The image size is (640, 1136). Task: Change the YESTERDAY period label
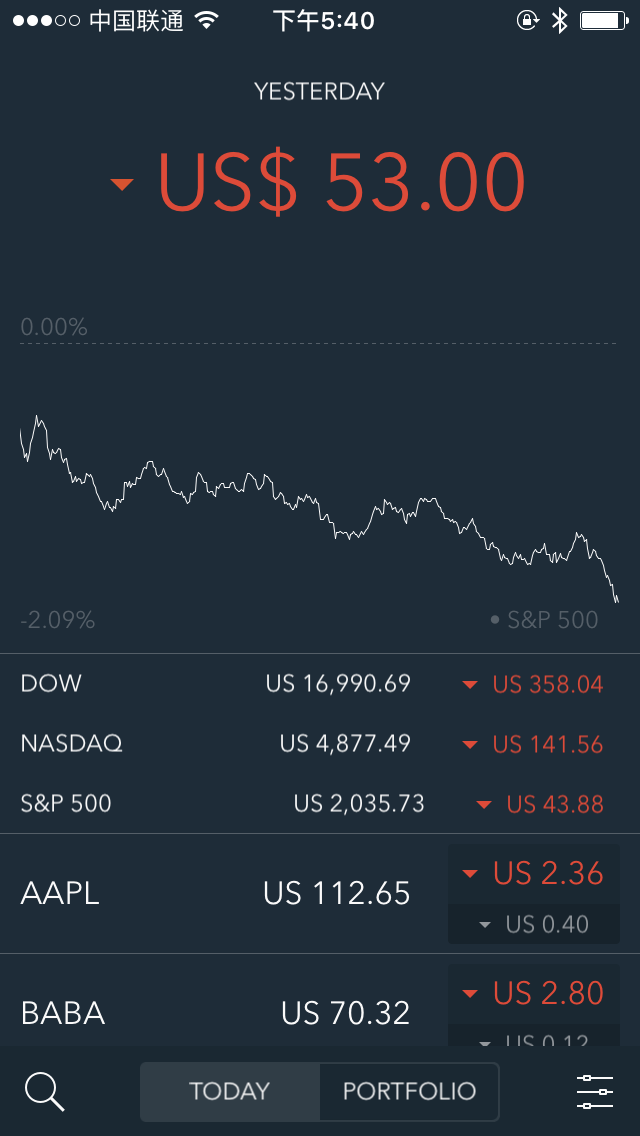click(320, 91)
